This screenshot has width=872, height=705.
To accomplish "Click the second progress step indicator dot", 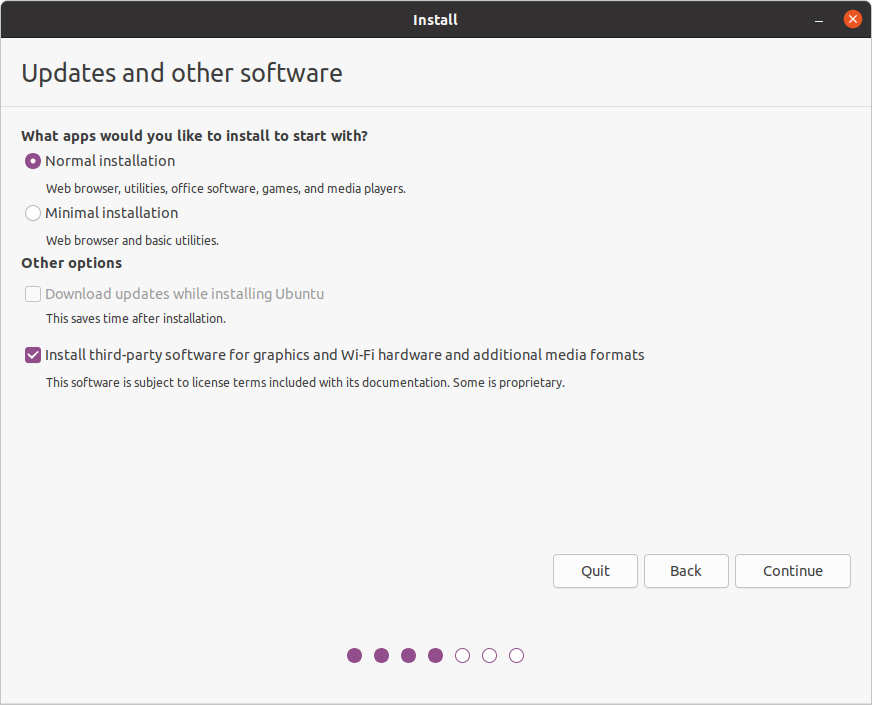I will pyautogui.click(x=381, y=655).
